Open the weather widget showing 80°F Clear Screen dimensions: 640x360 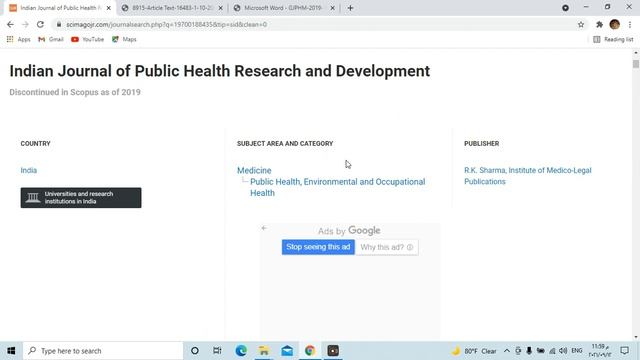pos(474,351)
